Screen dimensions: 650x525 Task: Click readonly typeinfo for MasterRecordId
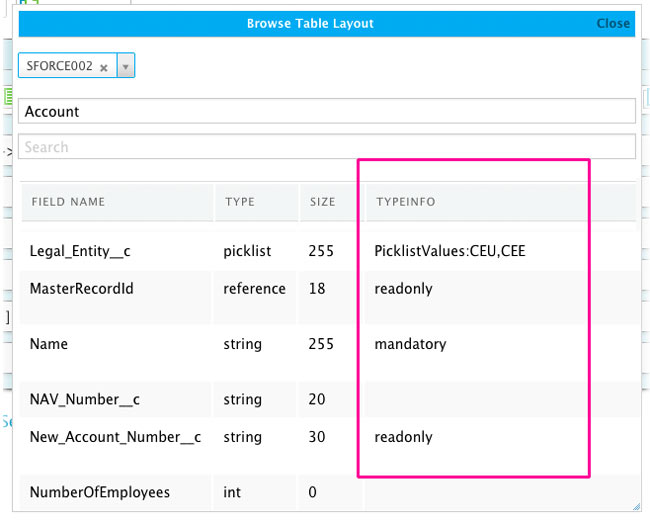403,289
